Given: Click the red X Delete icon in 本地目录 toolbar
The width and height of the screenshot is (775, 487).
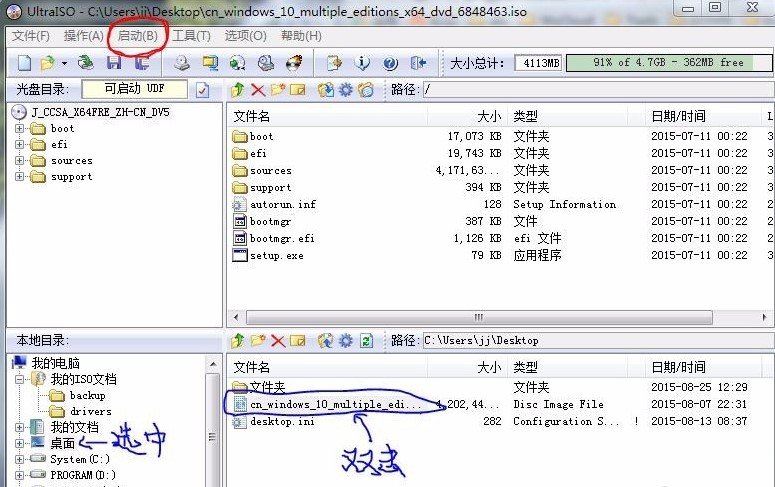Looking at the screenshot, I should (278, 341).
